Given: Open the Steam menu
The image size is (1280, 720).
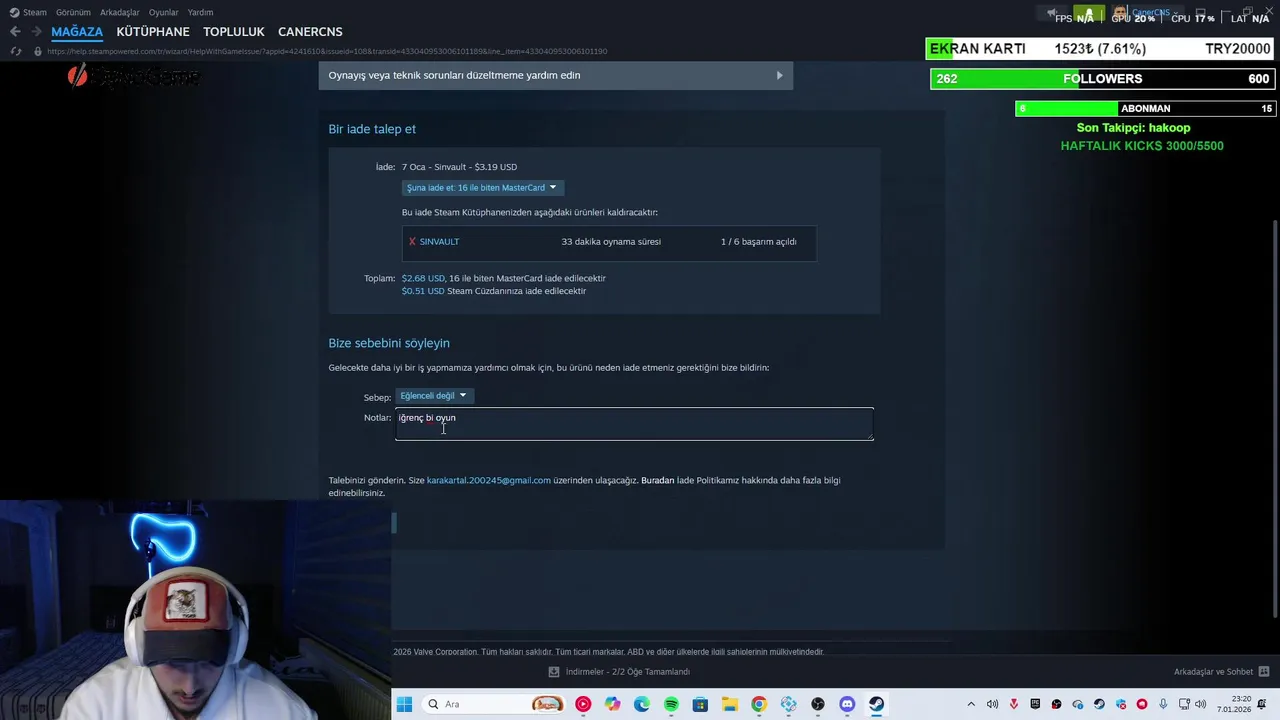Looking at the screenshot, I should point(28,12).
